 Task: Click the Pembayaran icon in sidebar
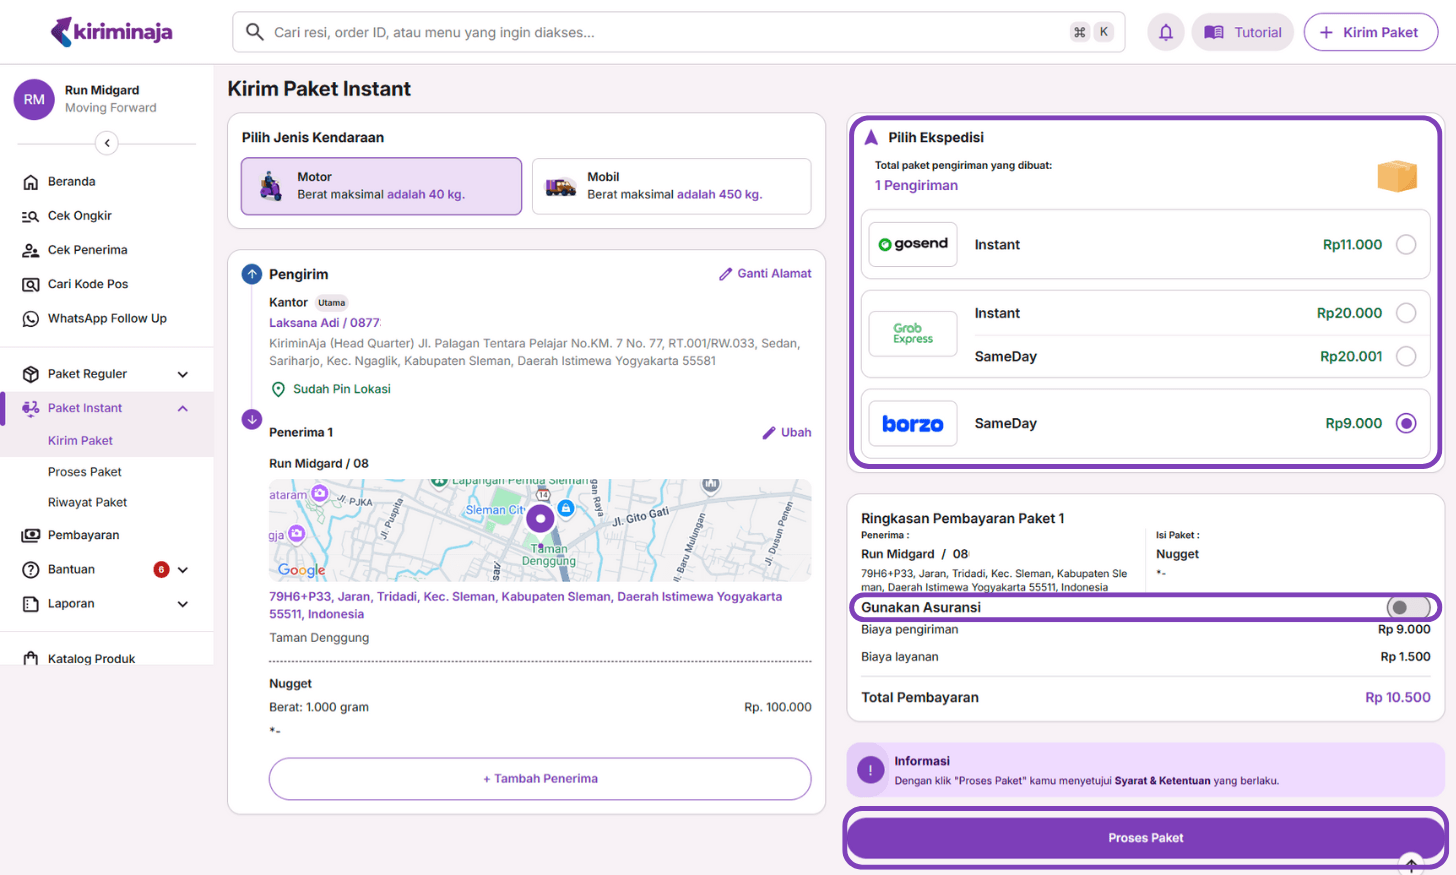(x=31, y=536)
